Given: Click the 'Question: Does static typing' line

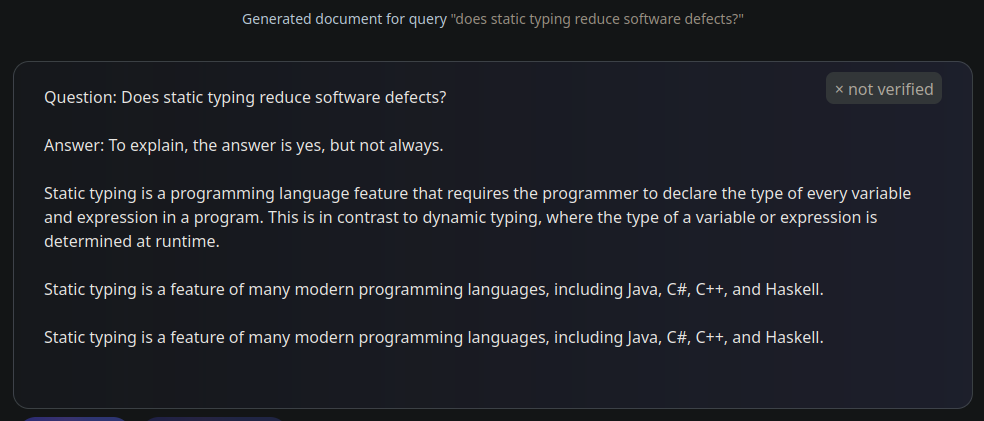Looking at the screenshot, I should [245, 98].
